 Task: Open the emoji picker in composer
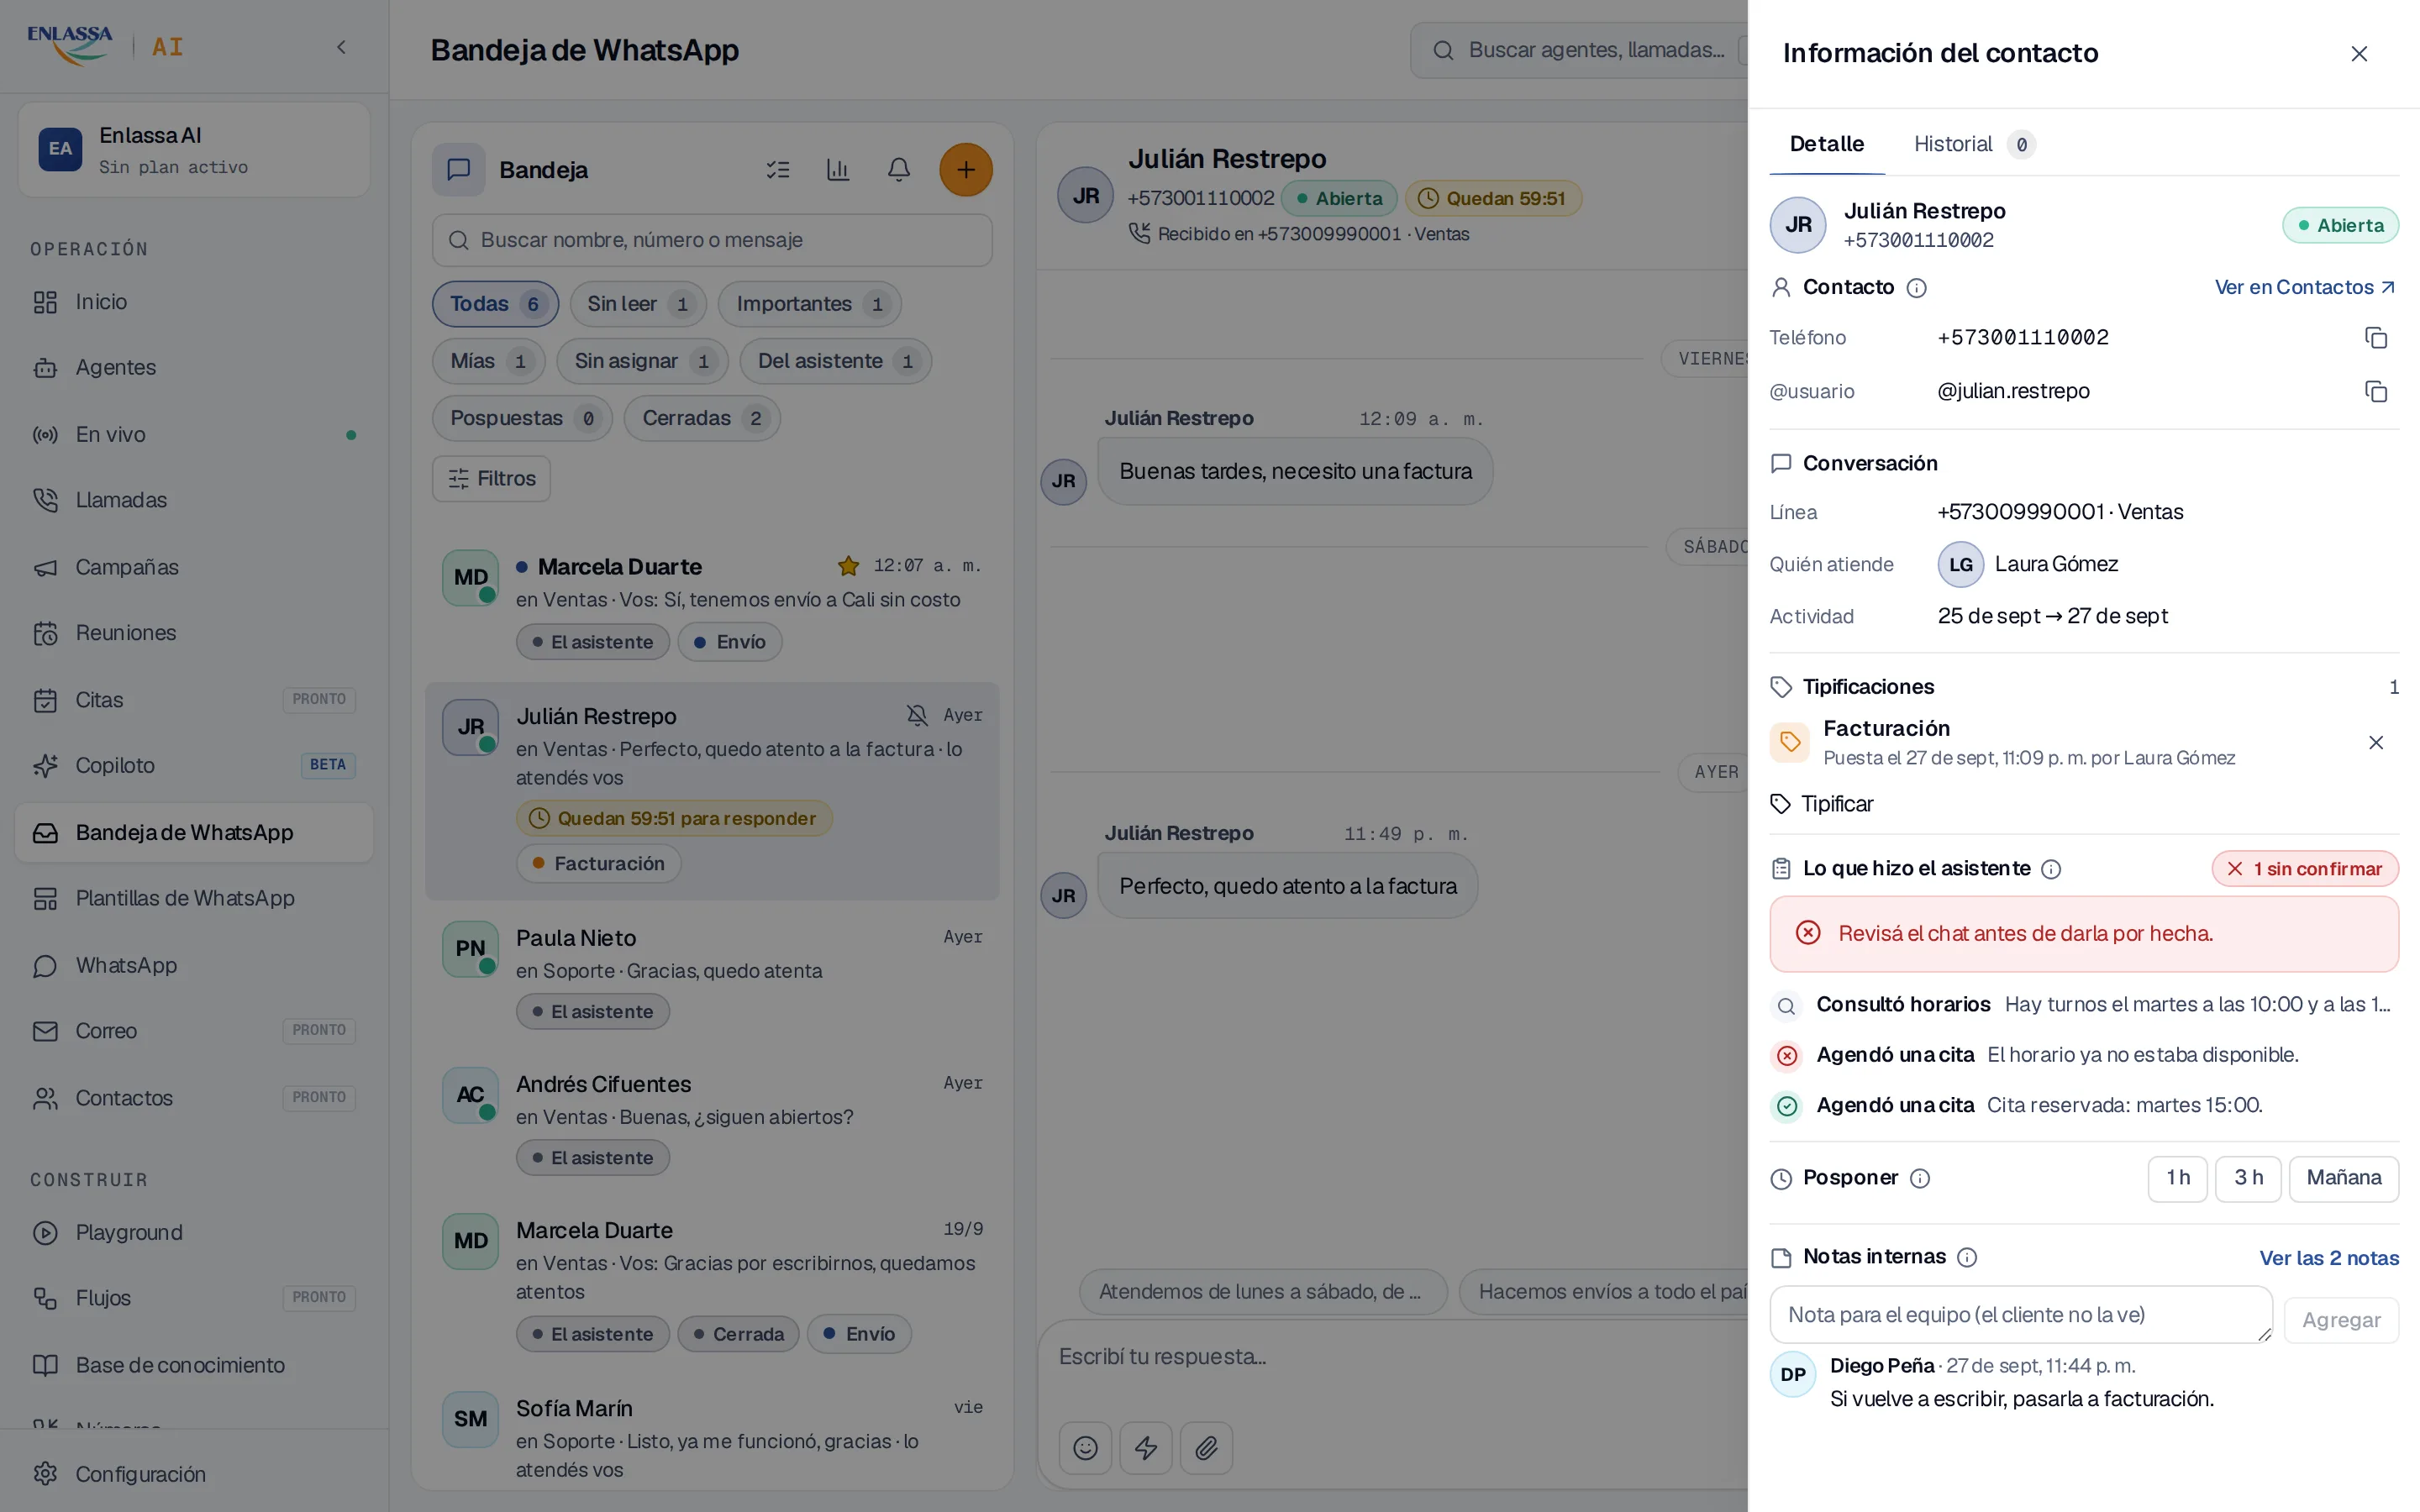[x=1085, y=1447]
